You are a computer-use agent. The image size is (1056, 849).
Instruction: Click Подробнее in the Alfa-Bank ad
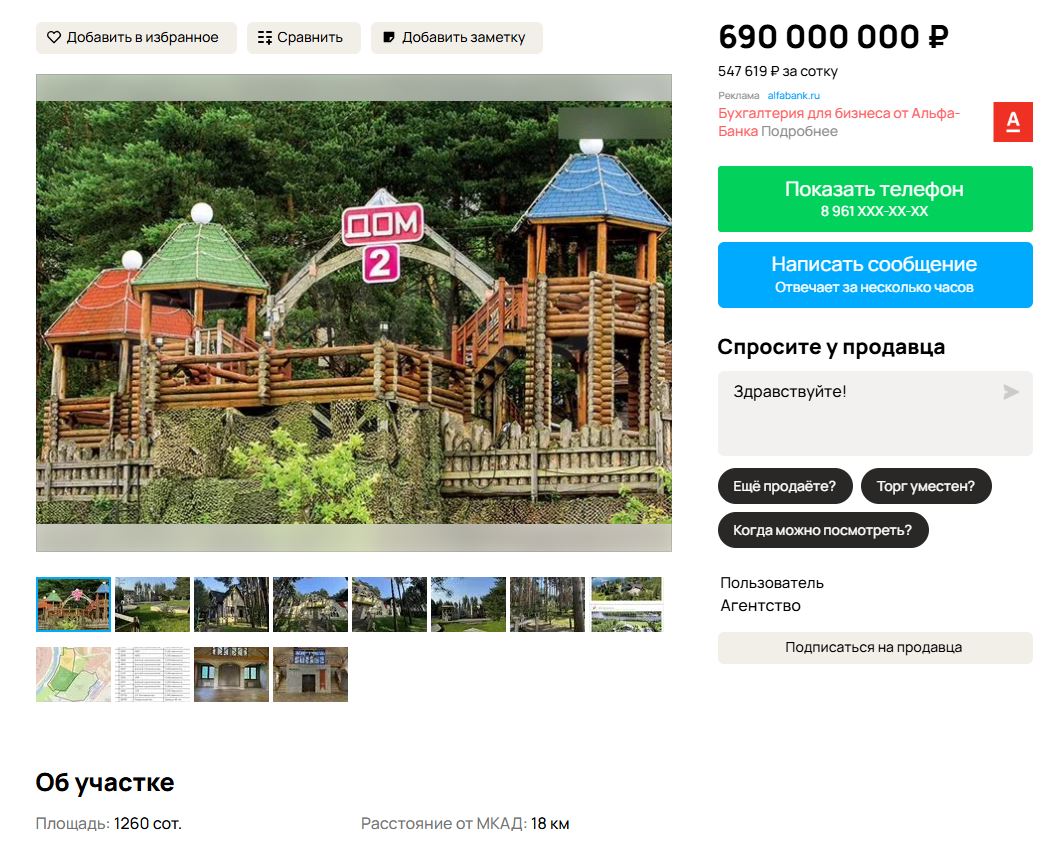tap(799, 131)
